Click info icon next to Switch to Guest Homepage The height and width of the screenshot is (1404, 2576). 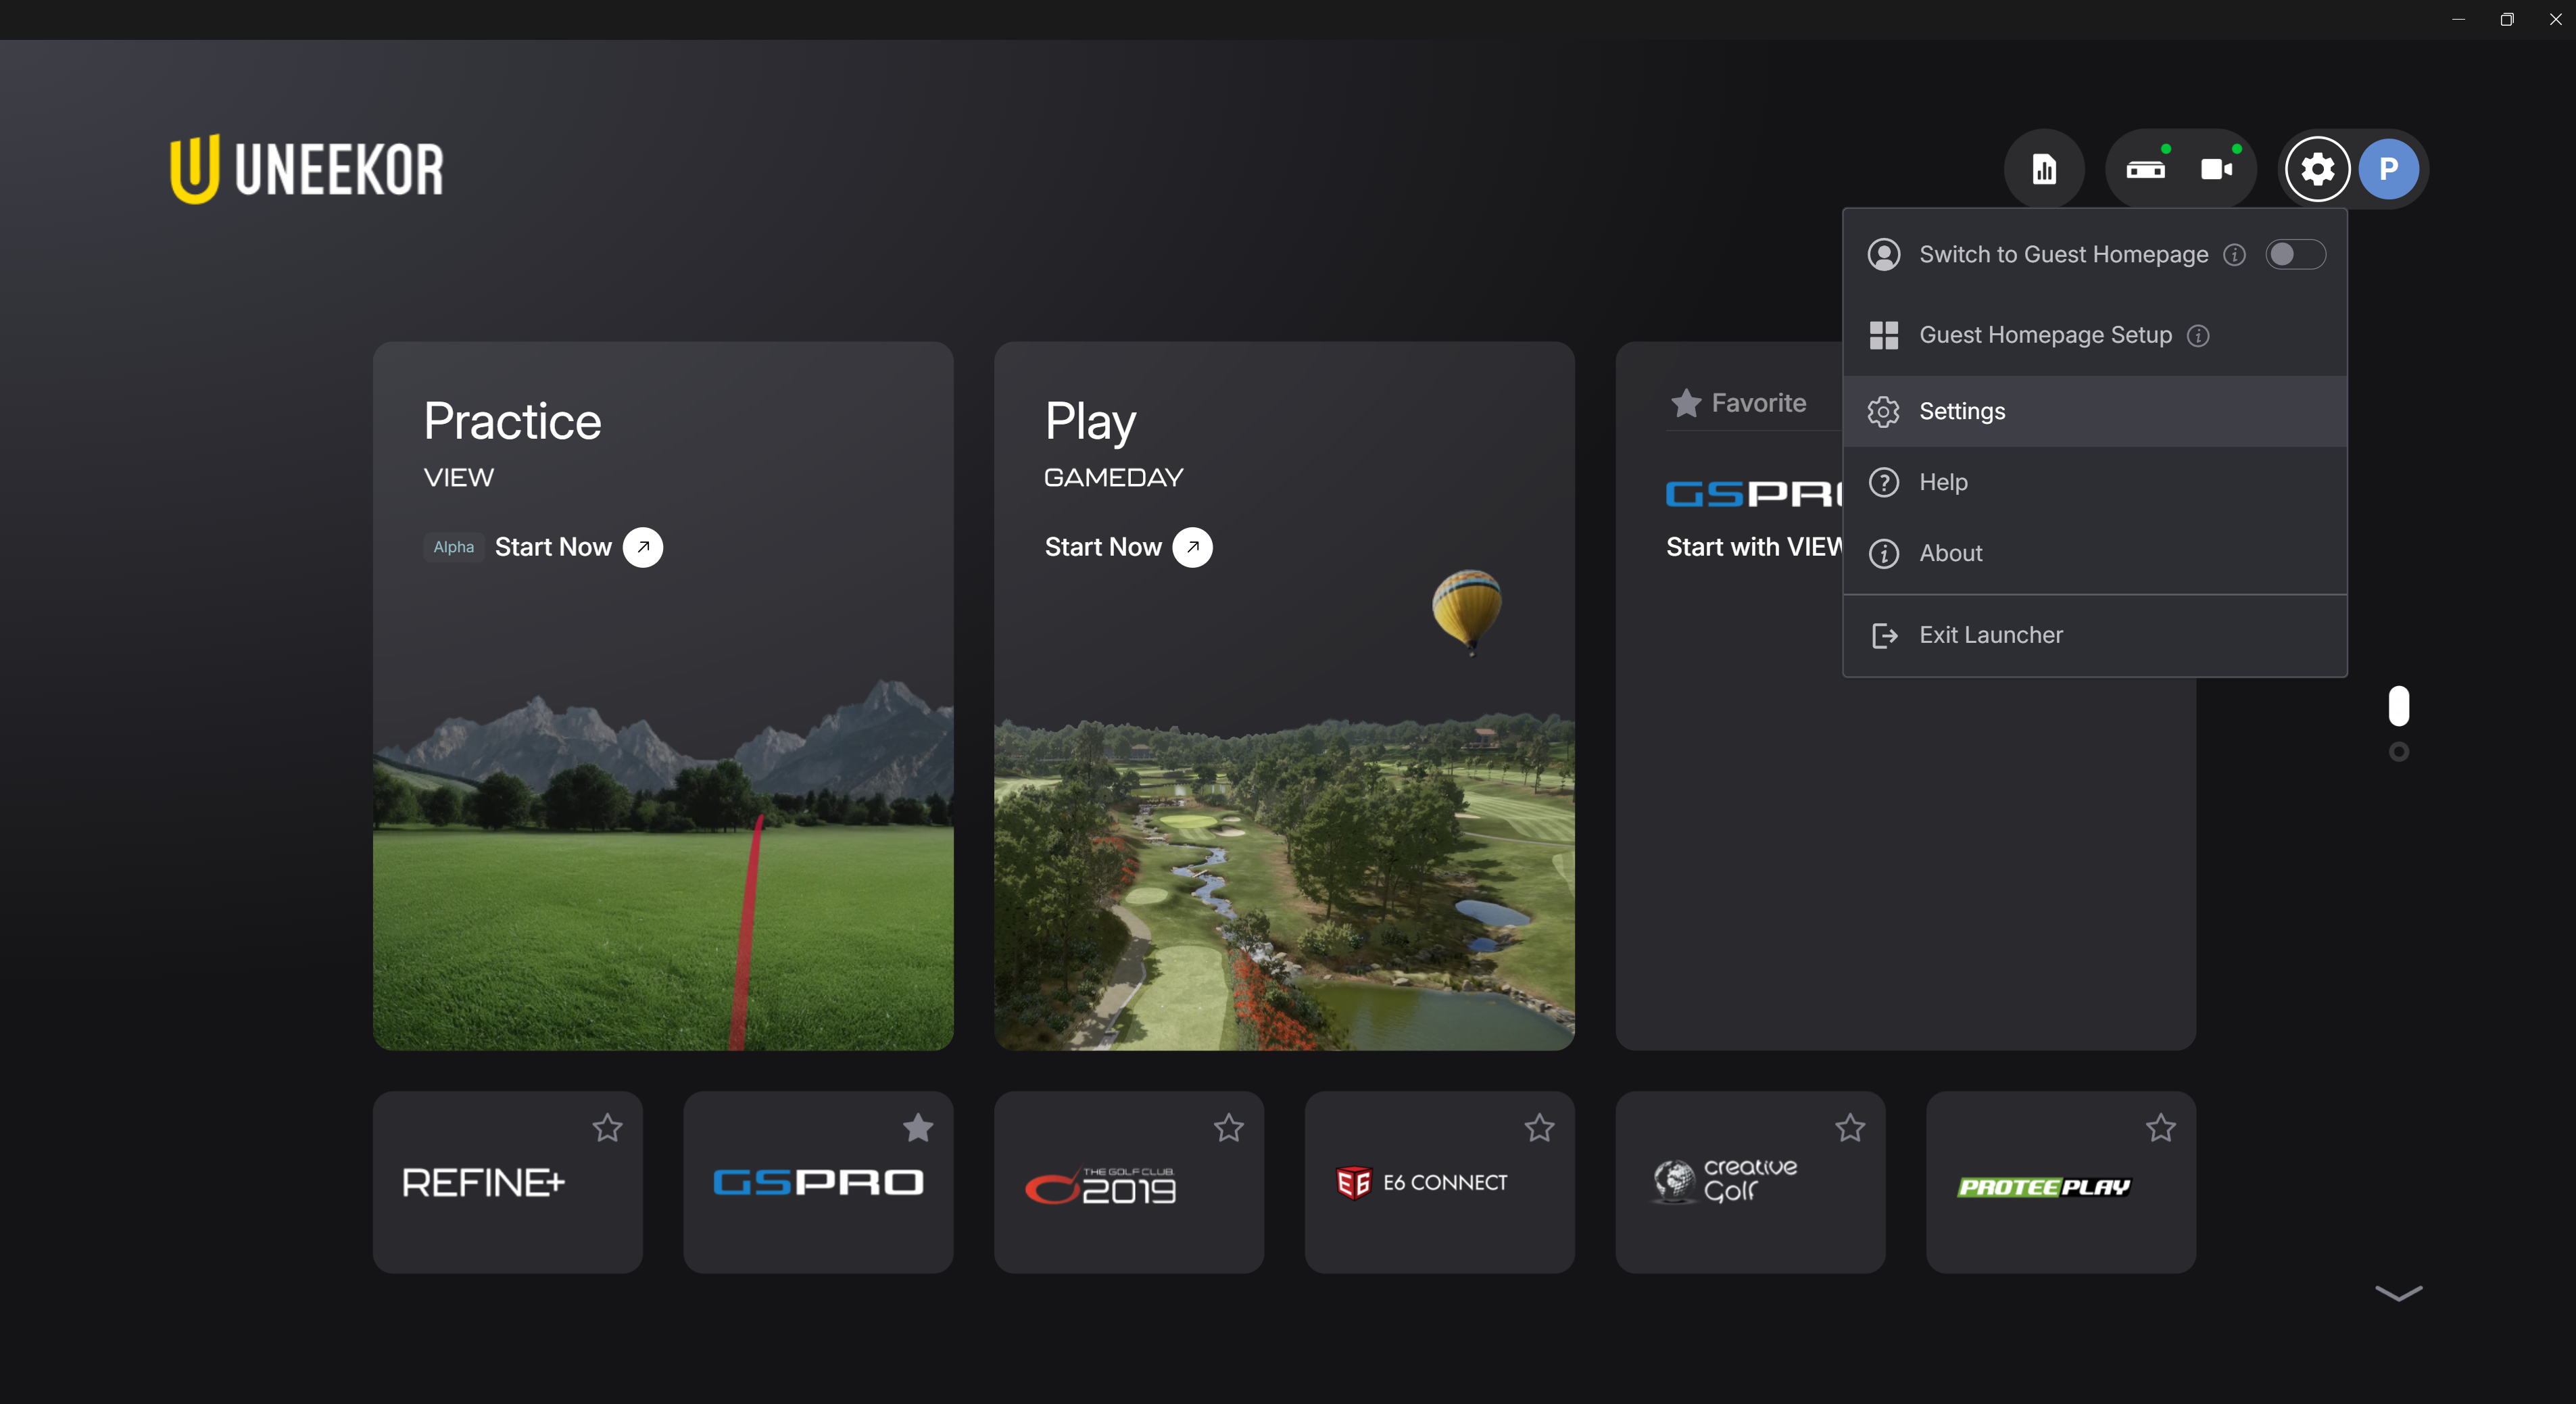pos(2235,255)
